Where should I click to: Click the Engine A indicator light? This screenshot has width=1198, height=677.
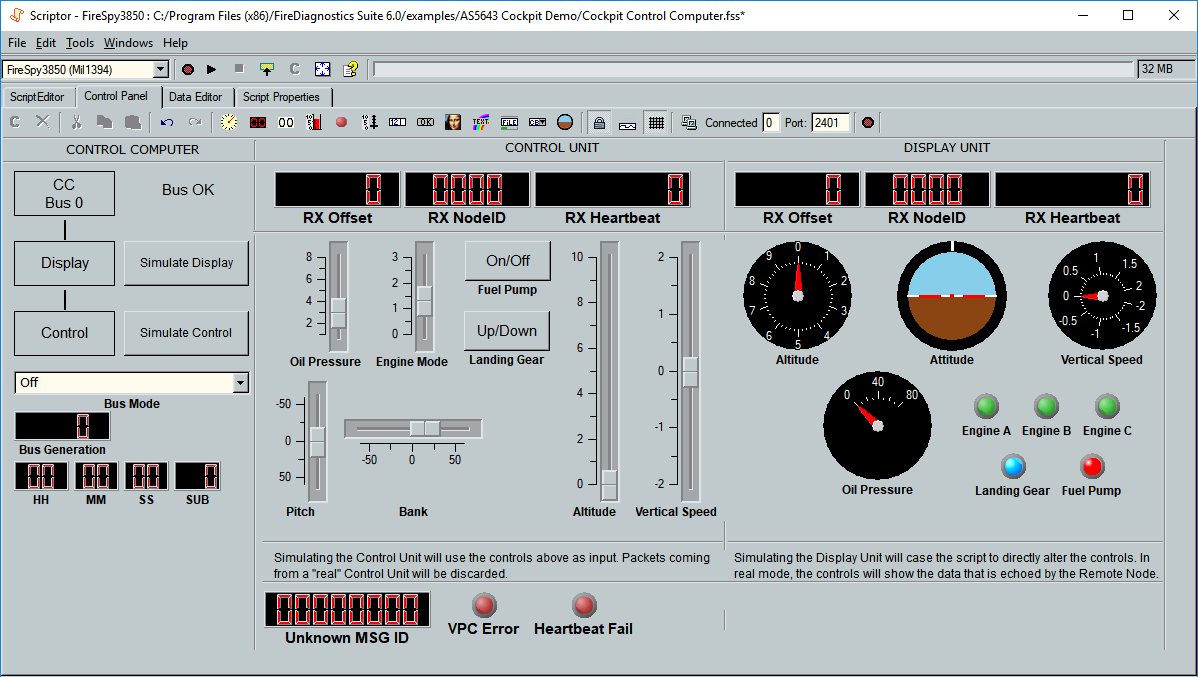[x=986, y=407]
